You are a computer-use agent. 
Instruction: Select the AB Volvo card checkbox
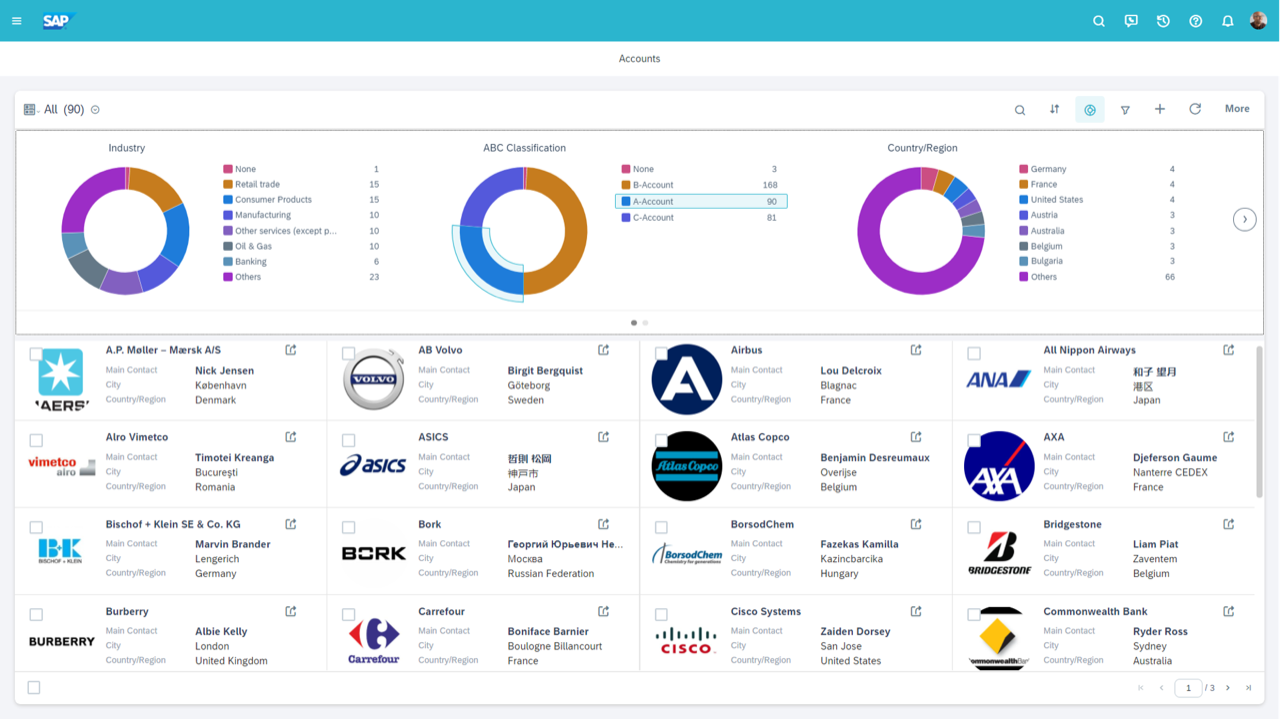coord(349,353)
